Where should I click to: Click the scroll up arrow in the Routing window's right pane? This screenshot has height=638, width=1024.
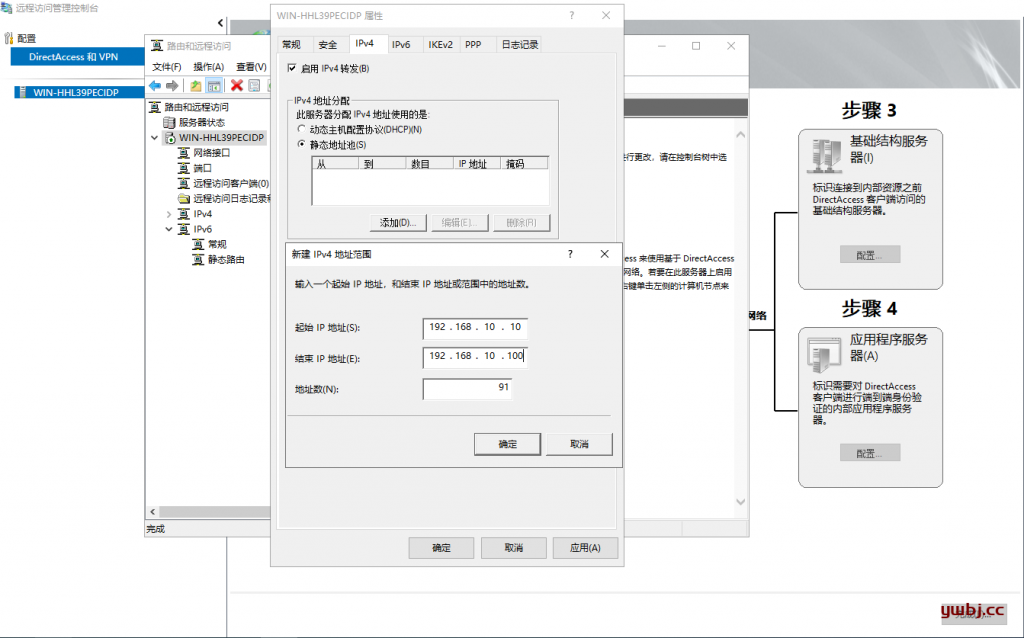coord(741,135)
